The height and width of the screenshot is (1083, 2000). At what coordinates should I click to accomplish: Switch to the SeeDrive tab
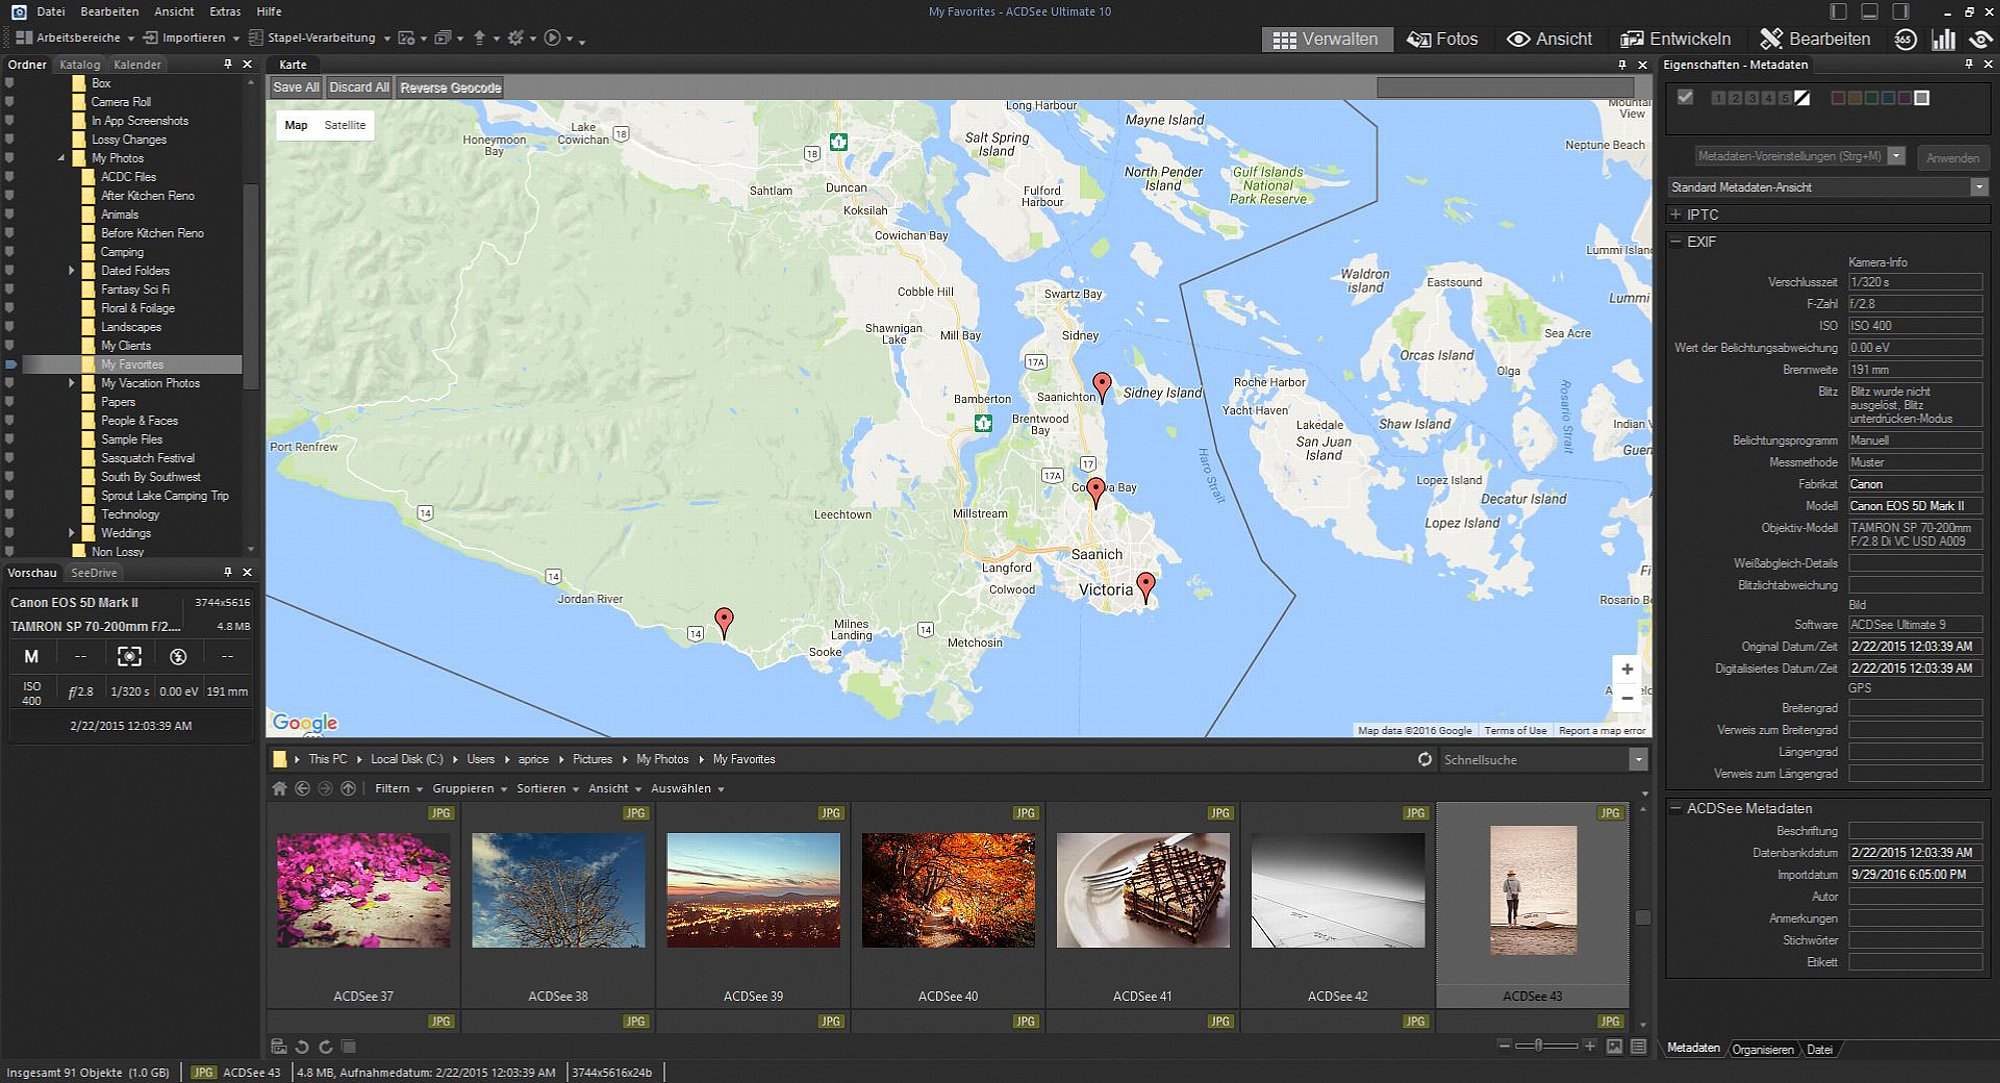(94, 573)
